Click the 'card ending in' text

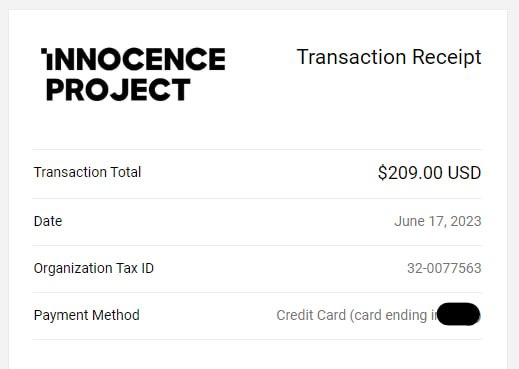394,315
